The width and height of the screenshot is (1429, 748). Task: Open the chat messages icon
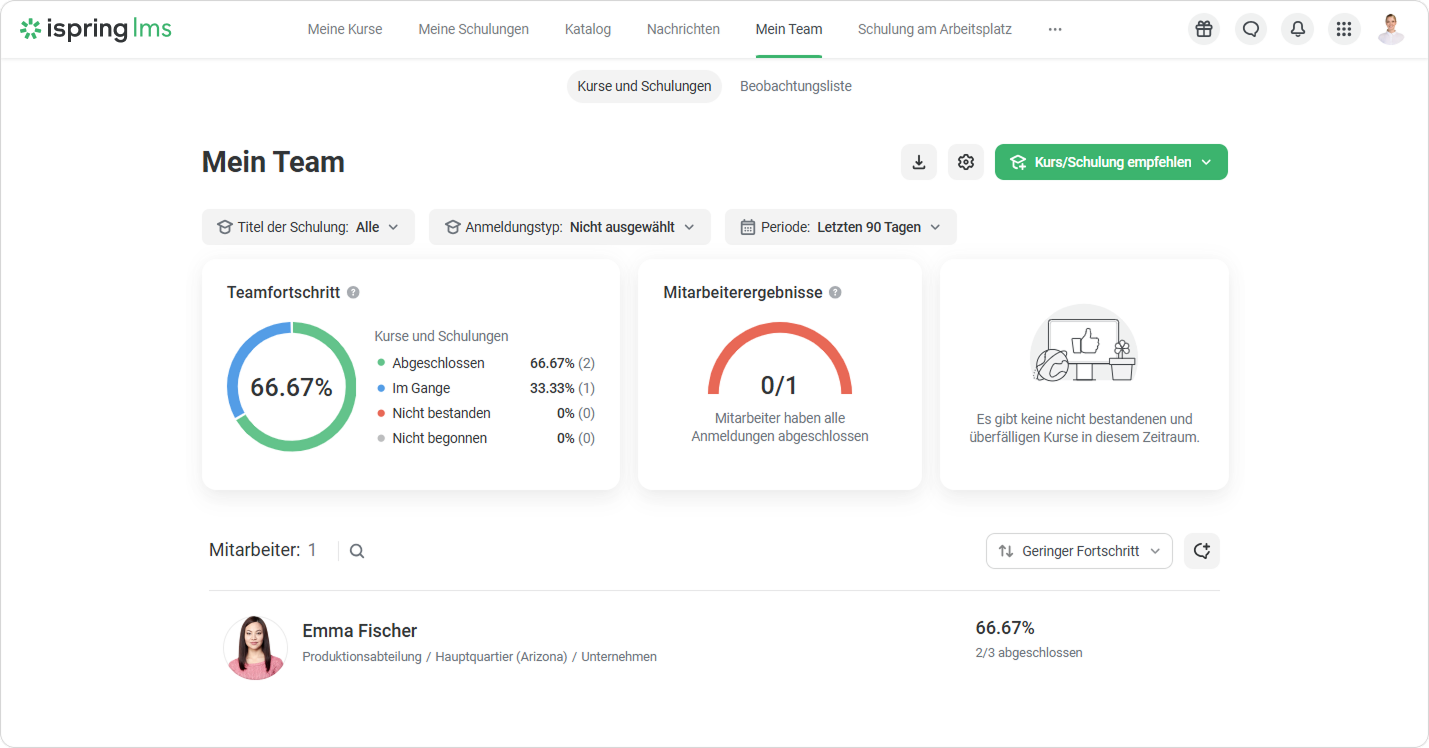[1250, 29]
